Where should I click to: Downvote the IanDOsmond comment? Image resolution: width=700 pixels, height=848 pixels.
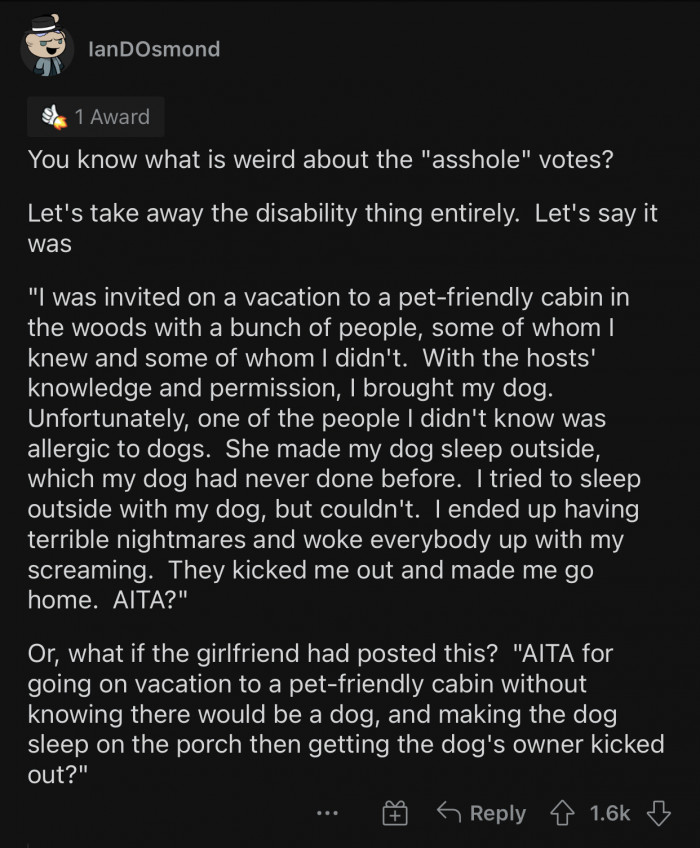pos(660,813)
